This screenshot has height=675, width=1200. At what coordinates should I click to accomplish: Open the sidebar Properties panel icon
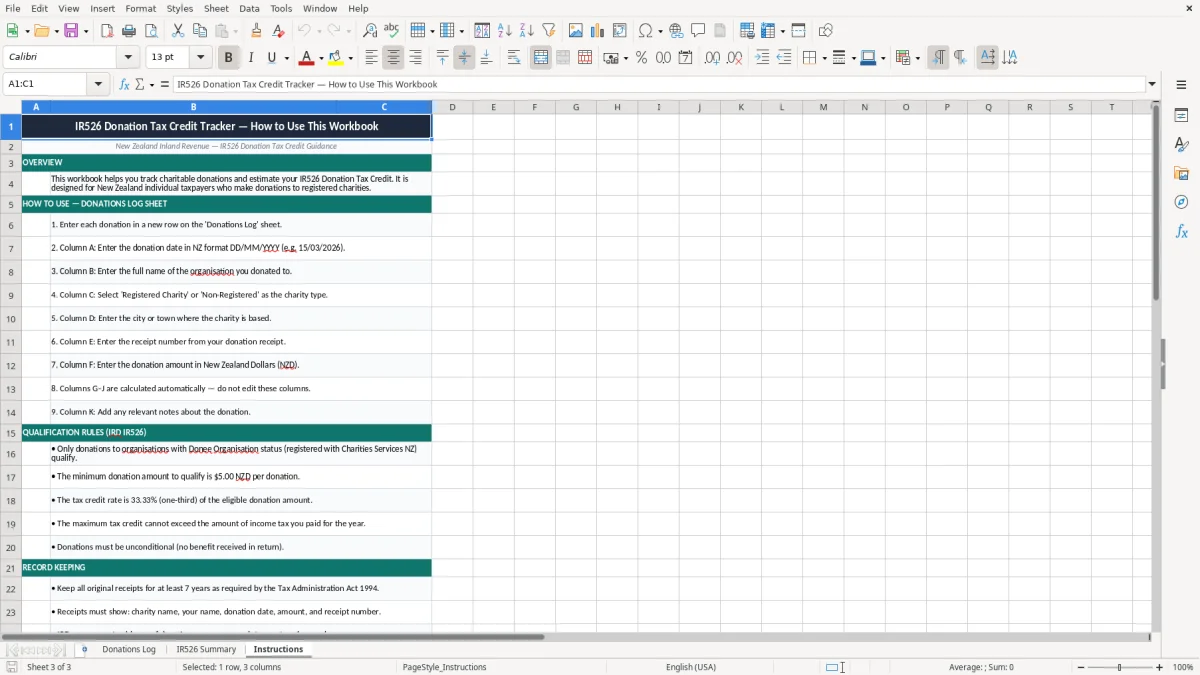[1181, 116]
